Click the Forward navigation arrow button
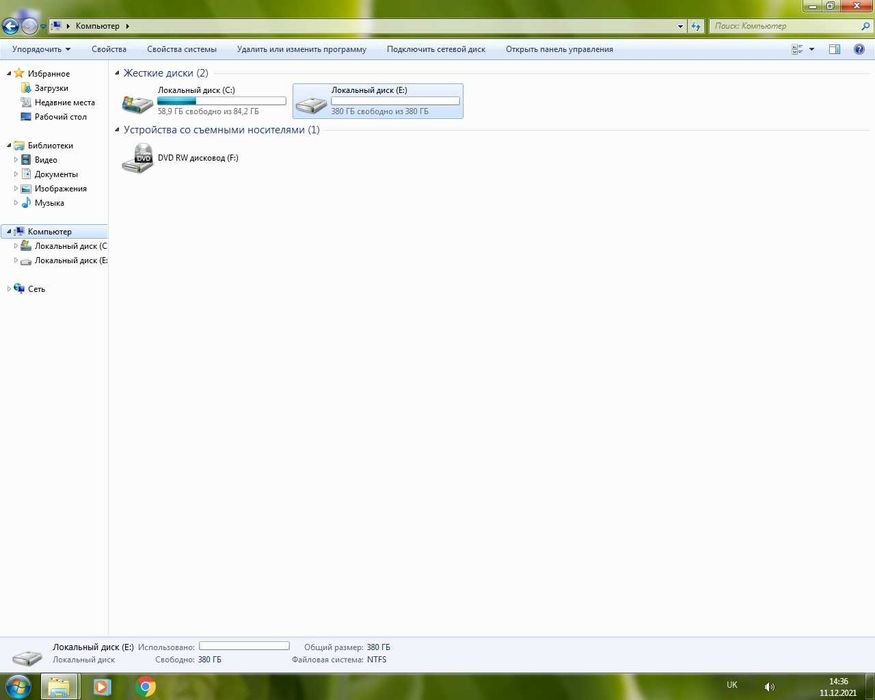The image size is (875, 700). pos(29,26)
